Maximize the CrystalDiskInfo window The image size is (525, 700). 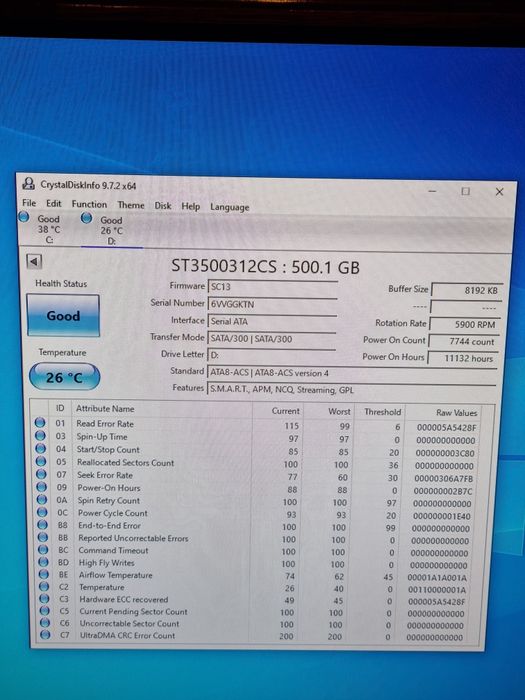[465, 191]
